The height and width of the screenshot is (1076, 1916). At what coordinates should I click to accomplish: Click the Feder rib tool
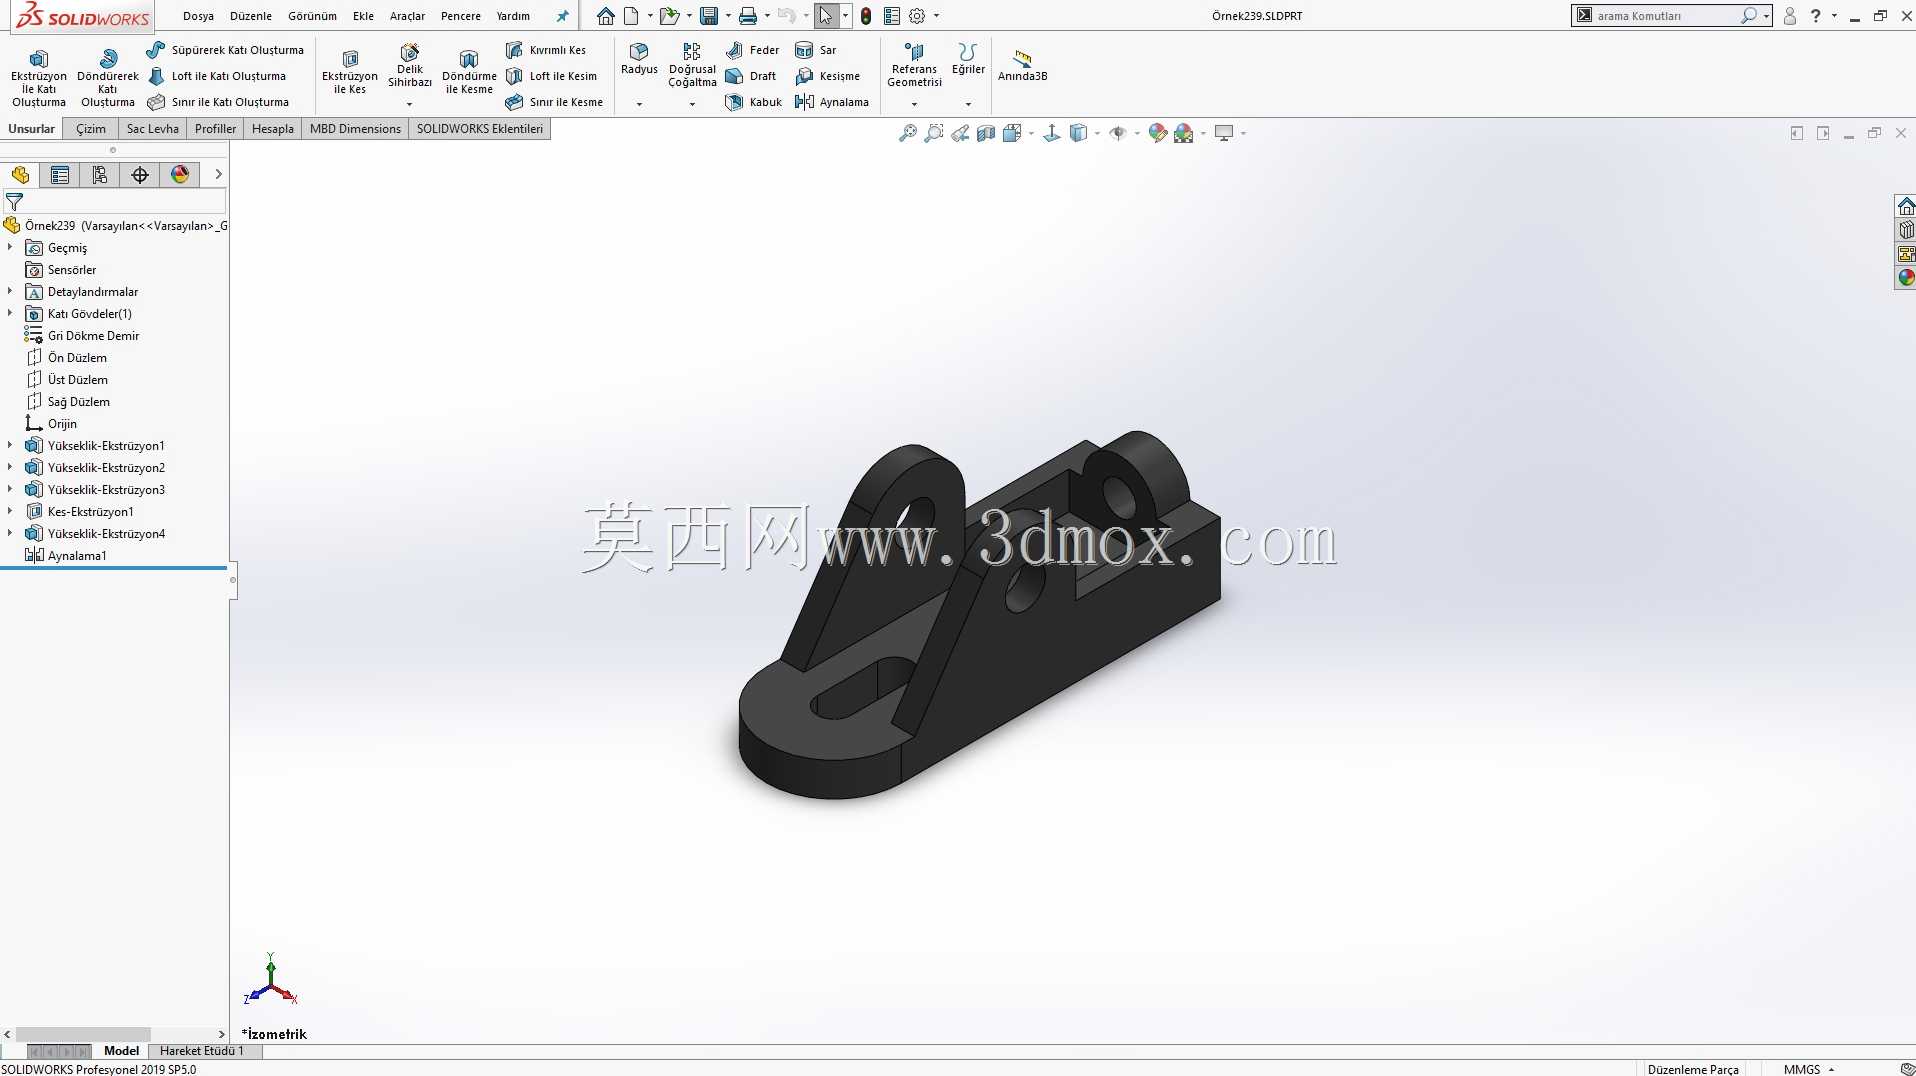(753, 50)
